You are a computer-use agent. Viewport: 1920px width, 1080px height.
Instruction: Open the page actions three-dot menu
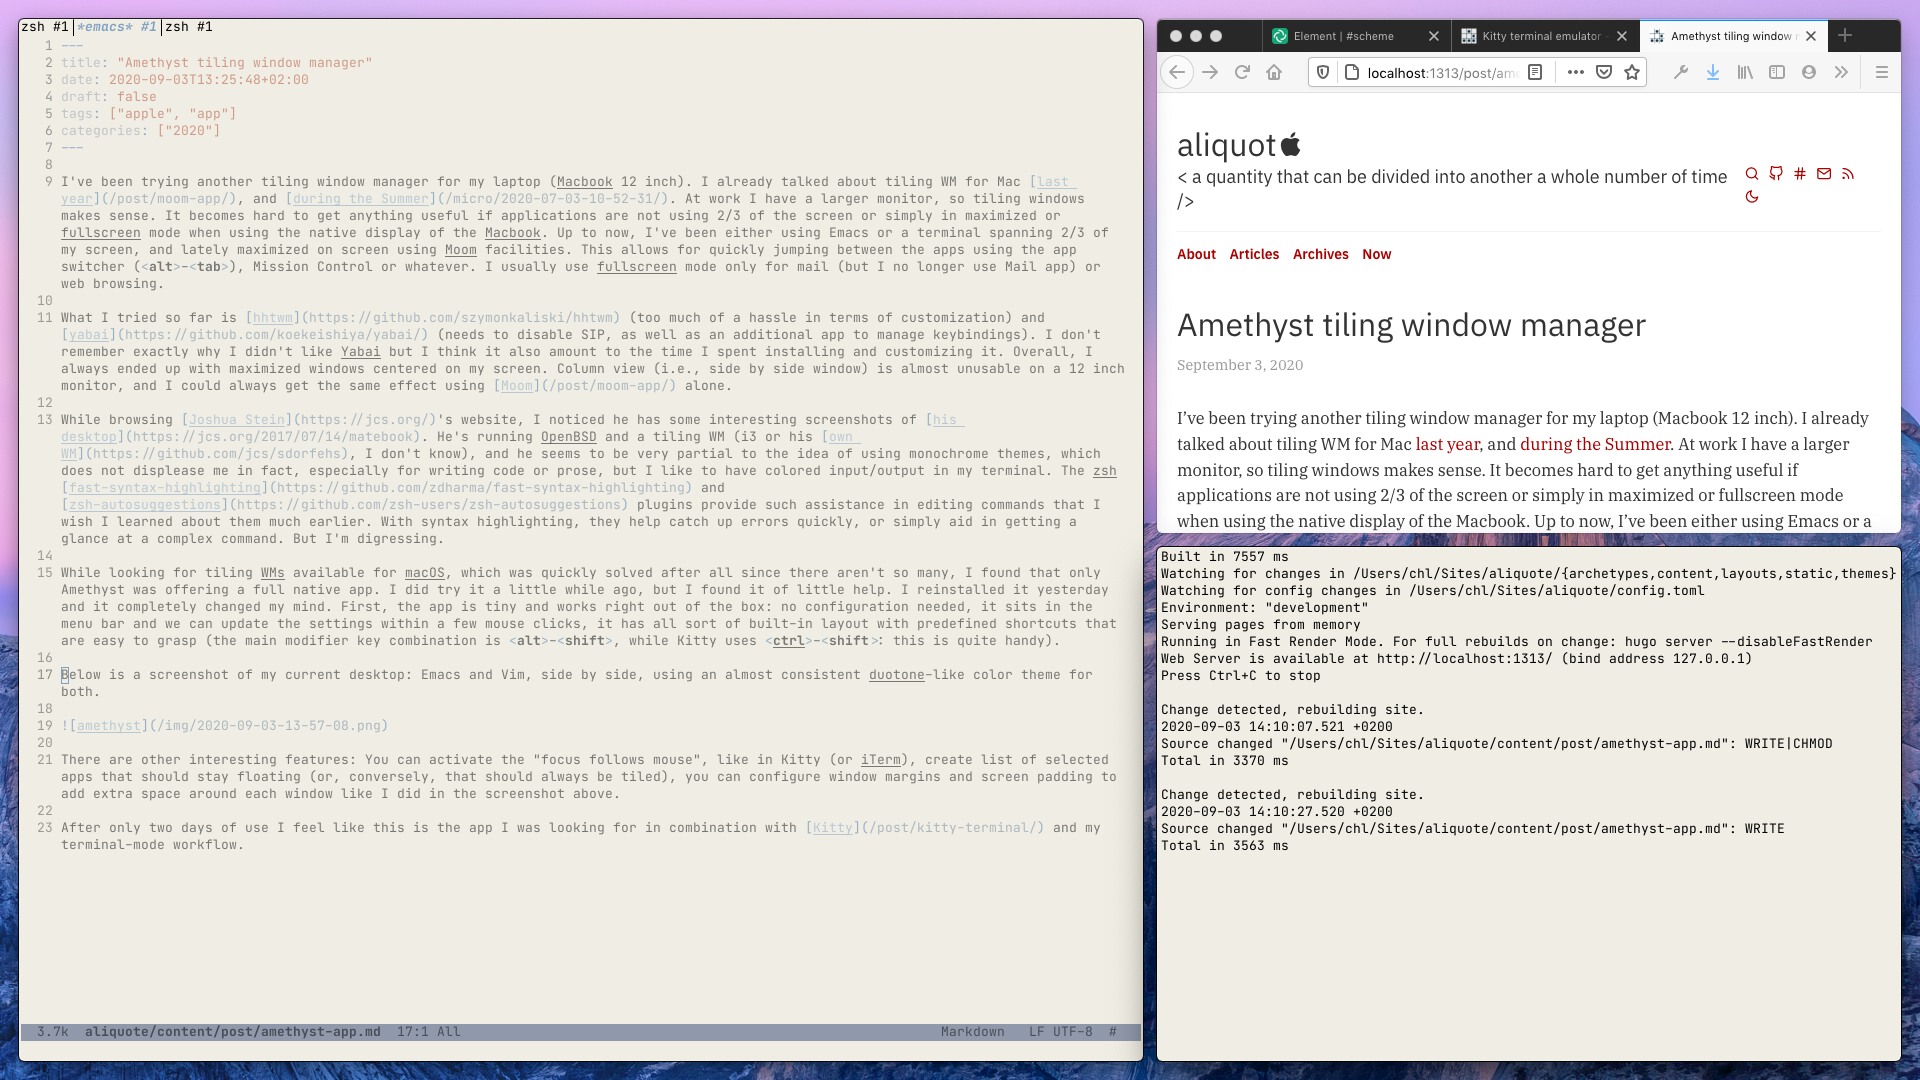(1575, 72)
